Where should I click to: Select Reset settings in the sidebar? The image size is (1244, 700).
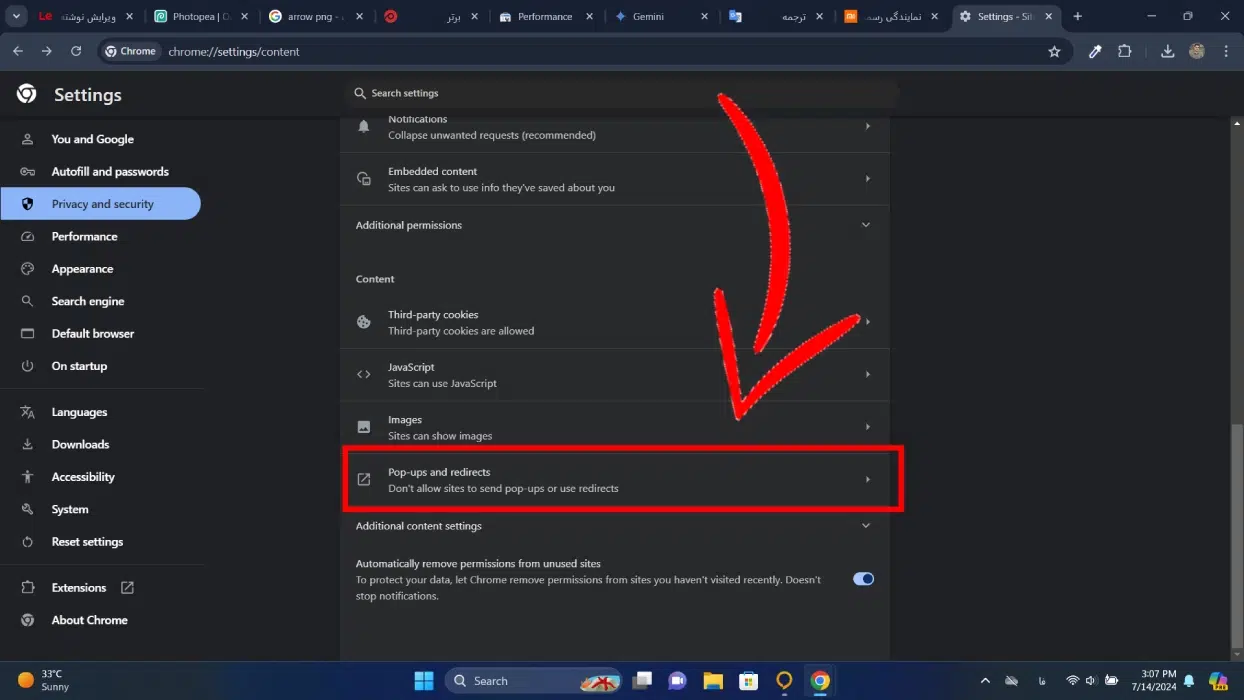click(87, 541)
